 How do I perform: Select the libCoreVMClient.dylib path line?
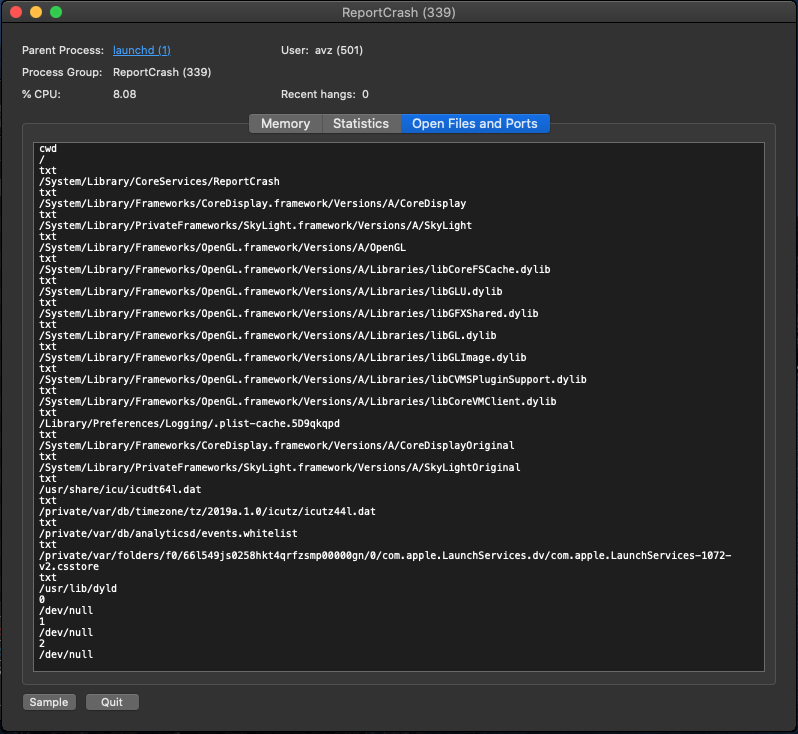click(298, 402)
